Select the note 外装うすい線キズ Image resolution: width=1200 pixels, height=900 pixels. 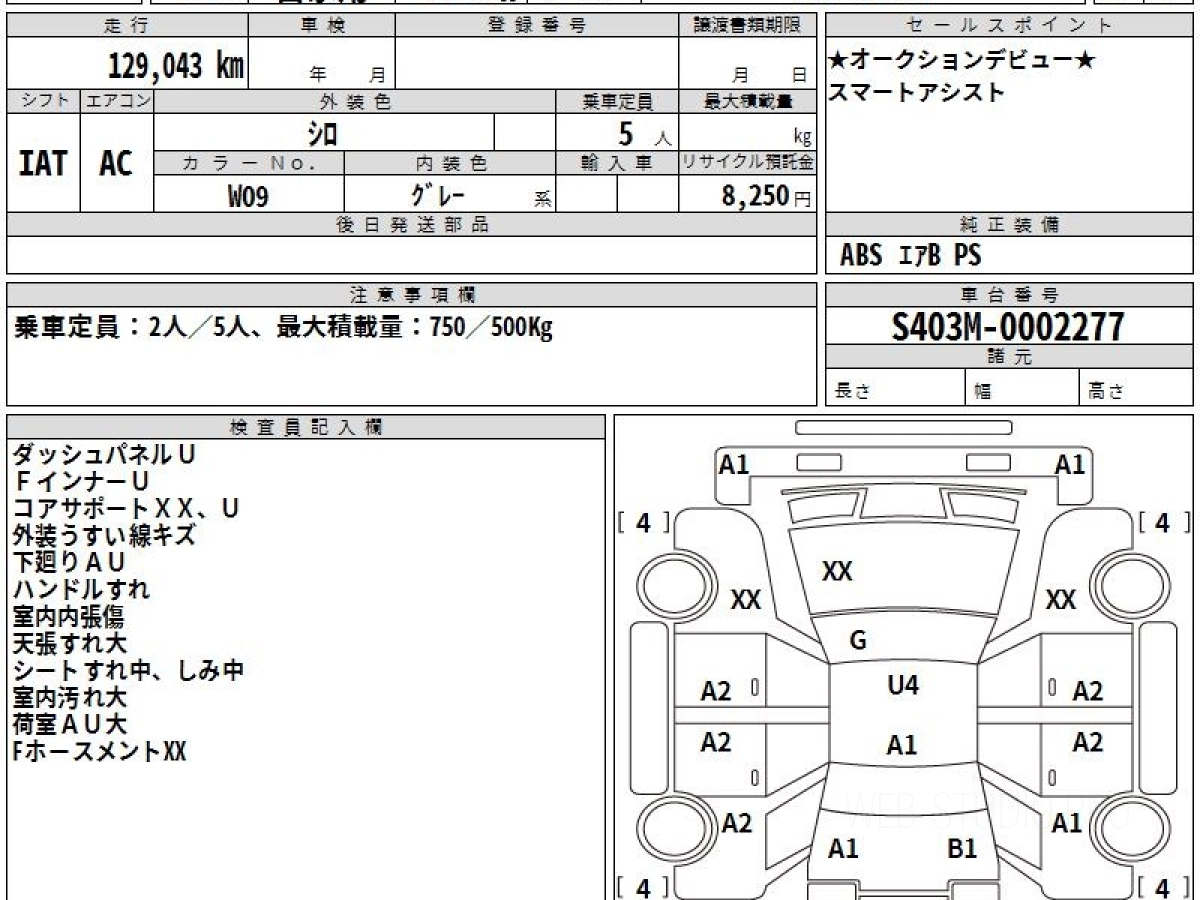[x=104, y=535]
